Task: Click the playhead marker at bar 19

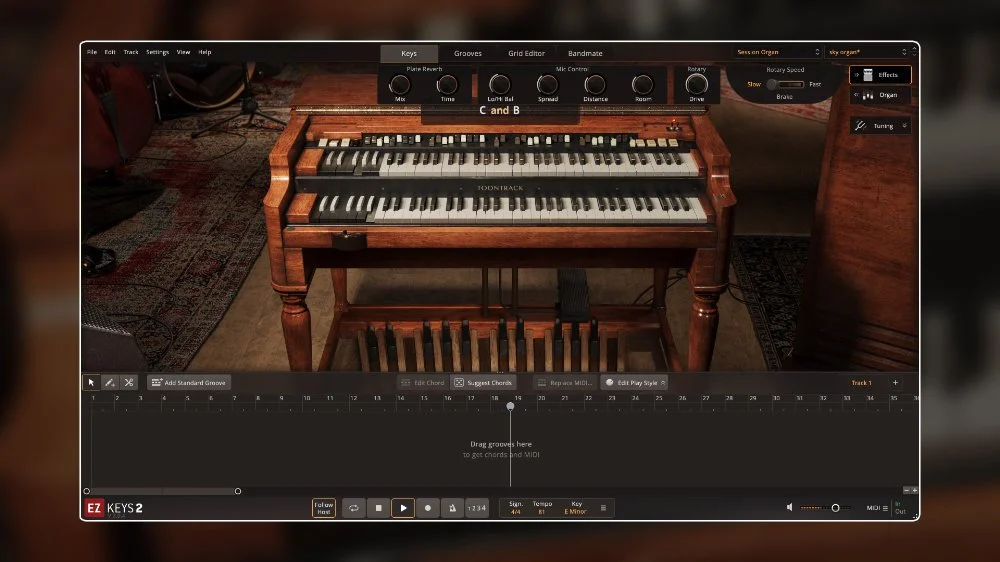Action: tap(510, 406)
